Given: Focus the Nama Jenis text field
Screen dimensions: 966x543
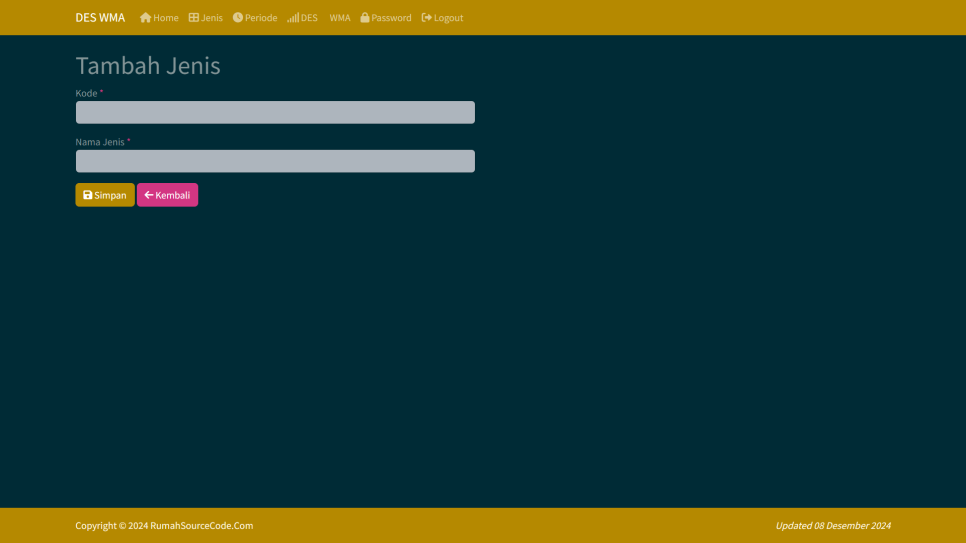Looking at the screenshot, I should (275, 161).
